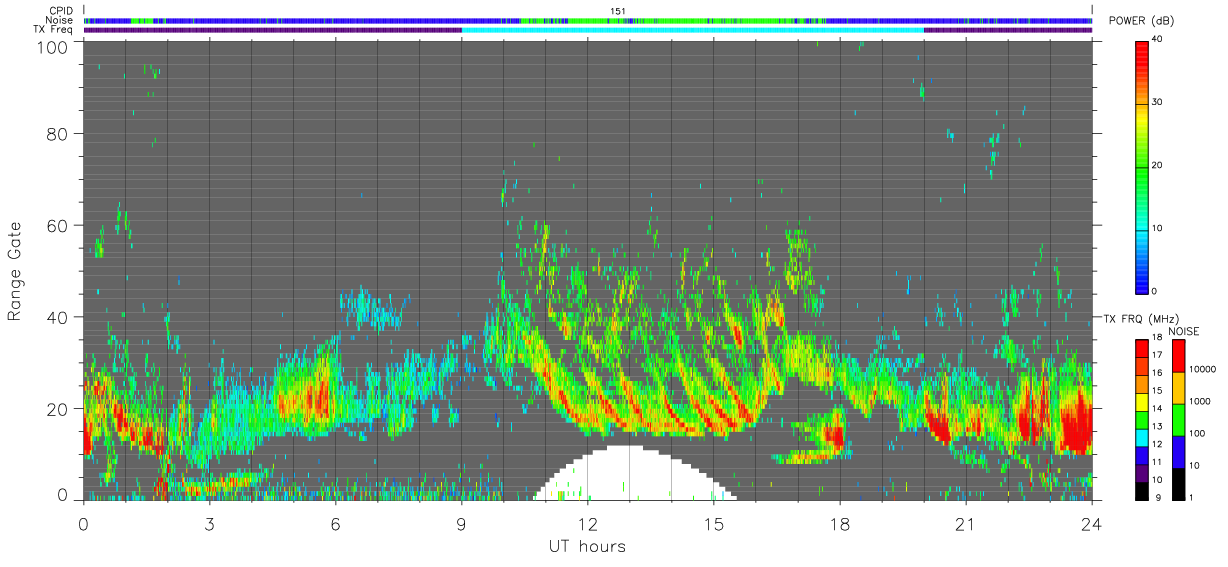Screen dimensions: 1228x567
Task: Click the green segment of the NOISE color bar
Action: 1179,419
